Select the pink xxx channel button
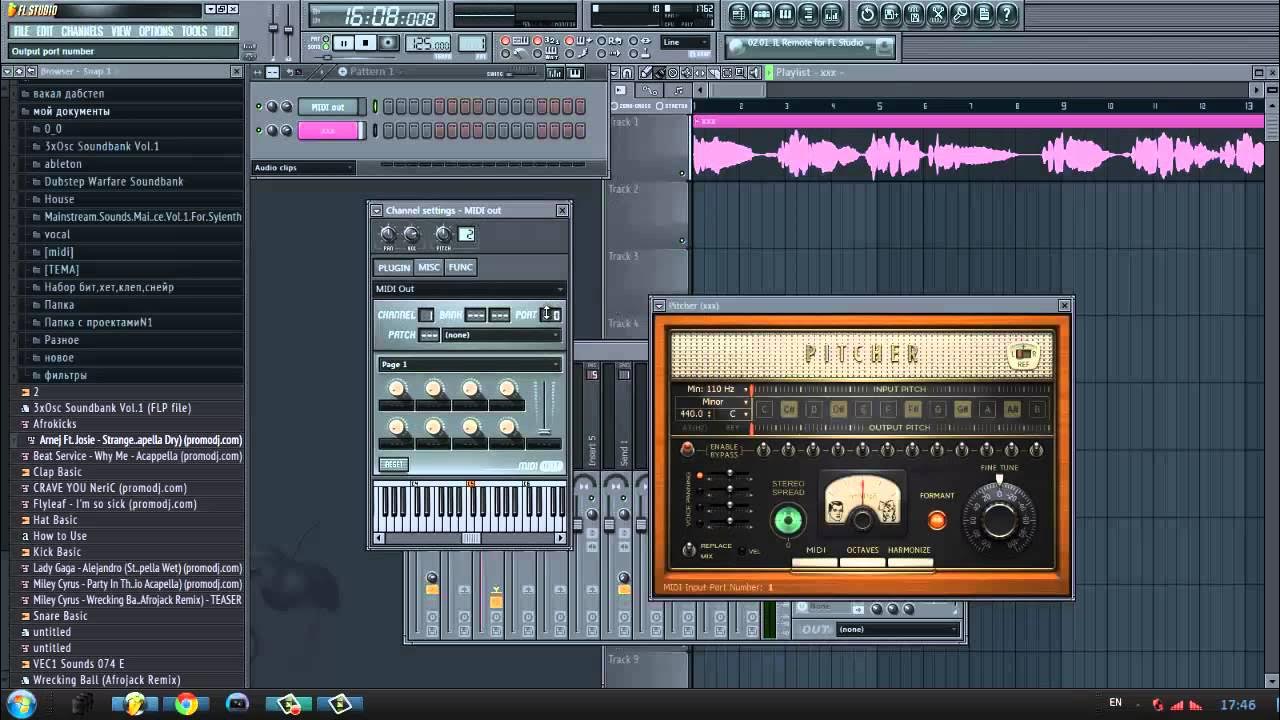 click(328, 131)
